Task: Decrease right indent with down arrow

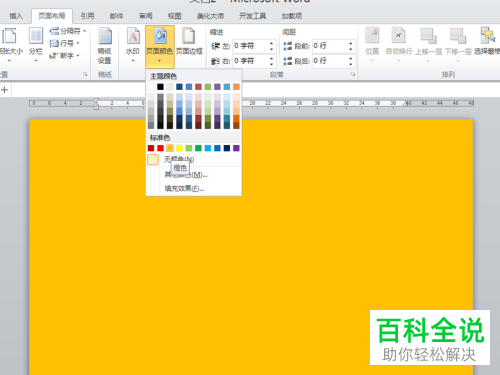Action: [272, 64]
